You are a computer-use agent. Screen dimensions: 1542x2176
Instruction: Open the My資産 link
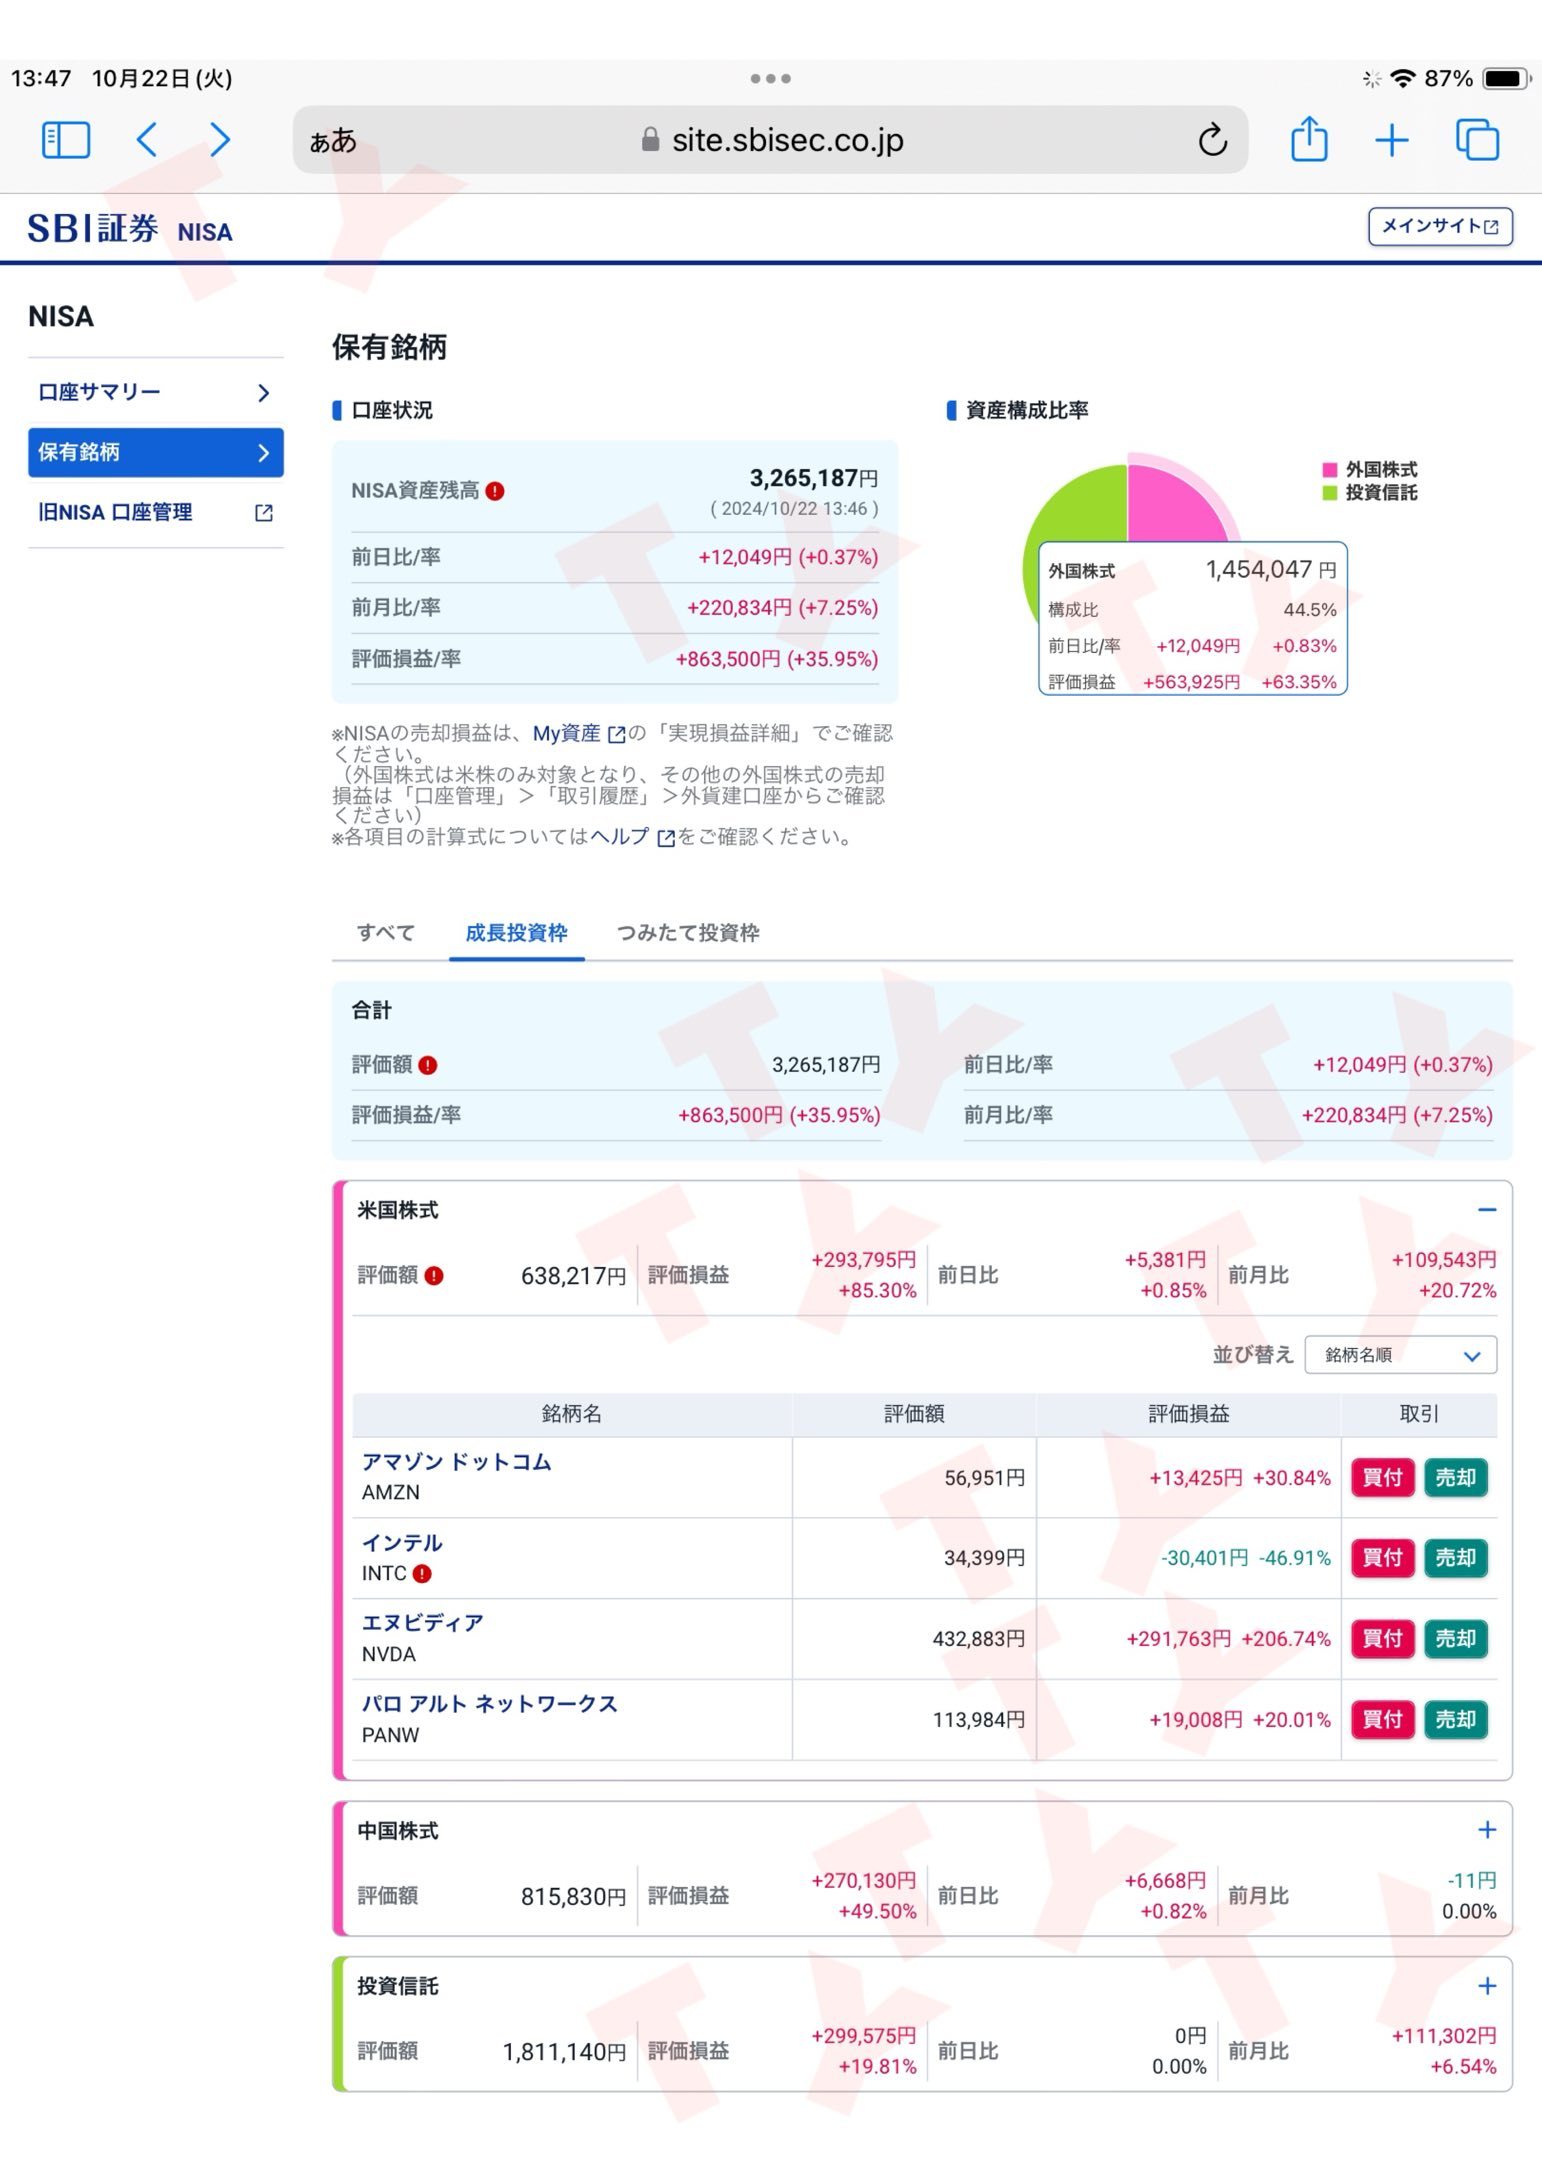[578, 733]
